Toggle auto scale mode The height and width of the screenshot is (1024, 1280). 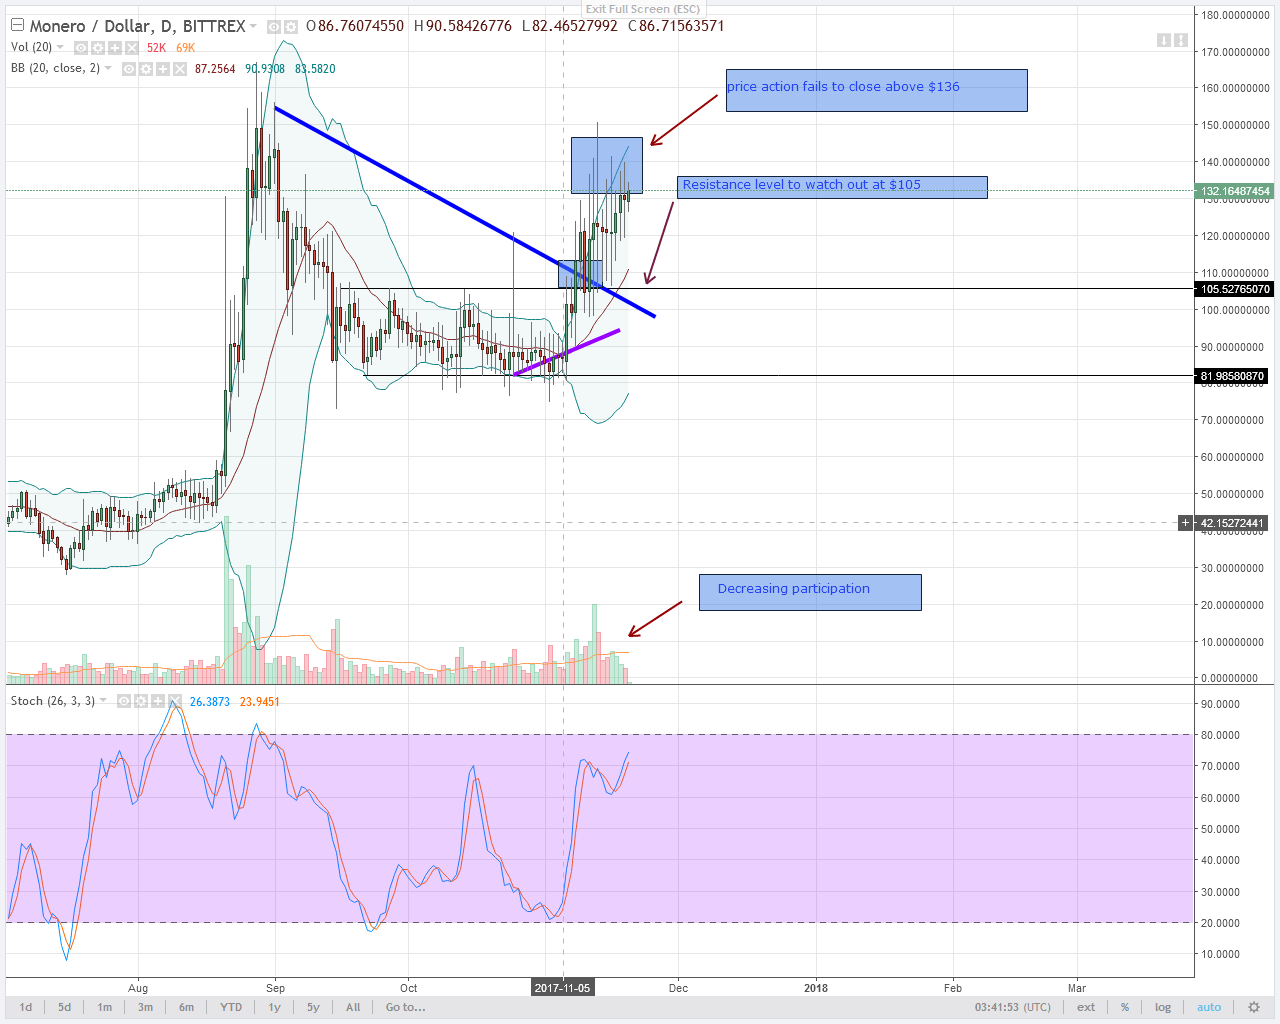[1209, 1007]
